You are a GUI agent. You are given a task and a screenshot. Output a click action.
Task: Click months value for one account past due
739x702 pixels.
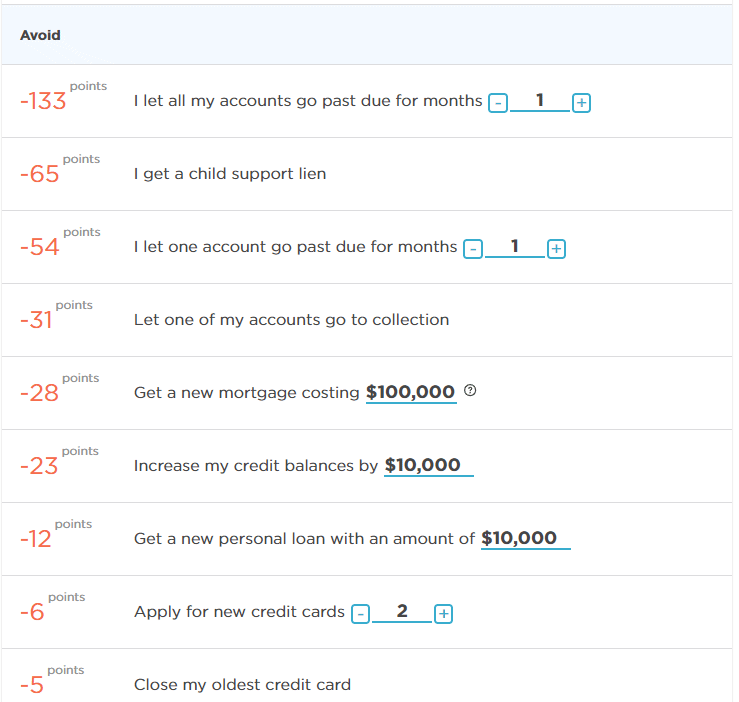(515, 247)
